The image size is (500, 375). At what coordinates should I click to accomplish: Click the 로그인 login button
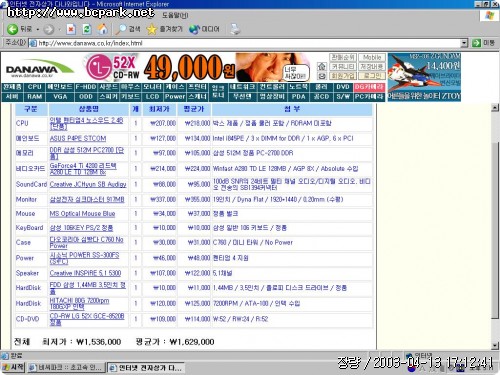(372, 76)
